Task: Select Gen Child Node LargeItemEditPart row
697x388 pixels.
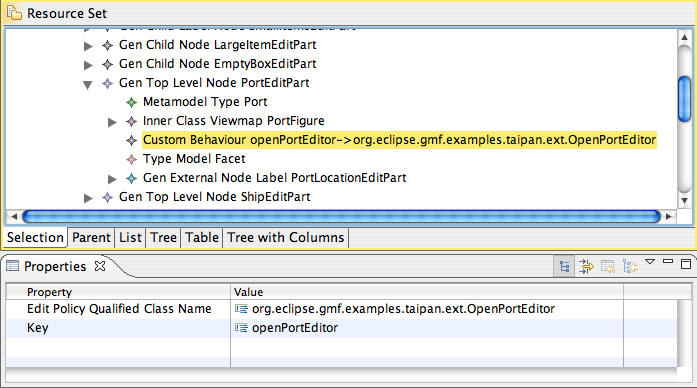Action: click(218, 45)
